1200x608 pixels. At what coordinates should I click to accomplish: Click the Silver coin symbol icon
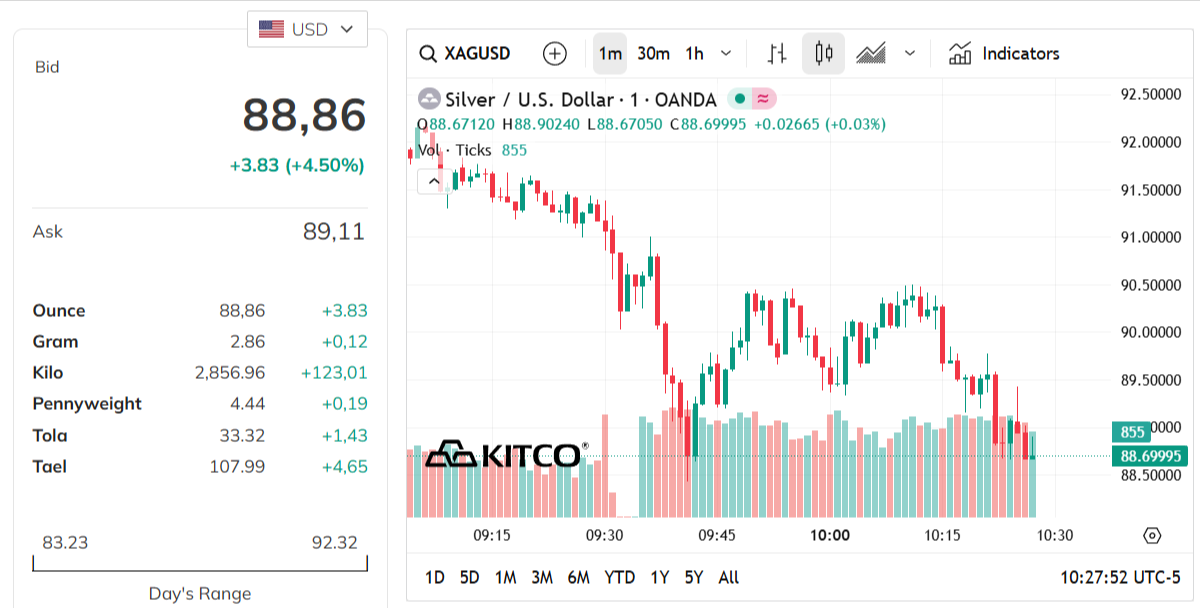tap(429, 99)
